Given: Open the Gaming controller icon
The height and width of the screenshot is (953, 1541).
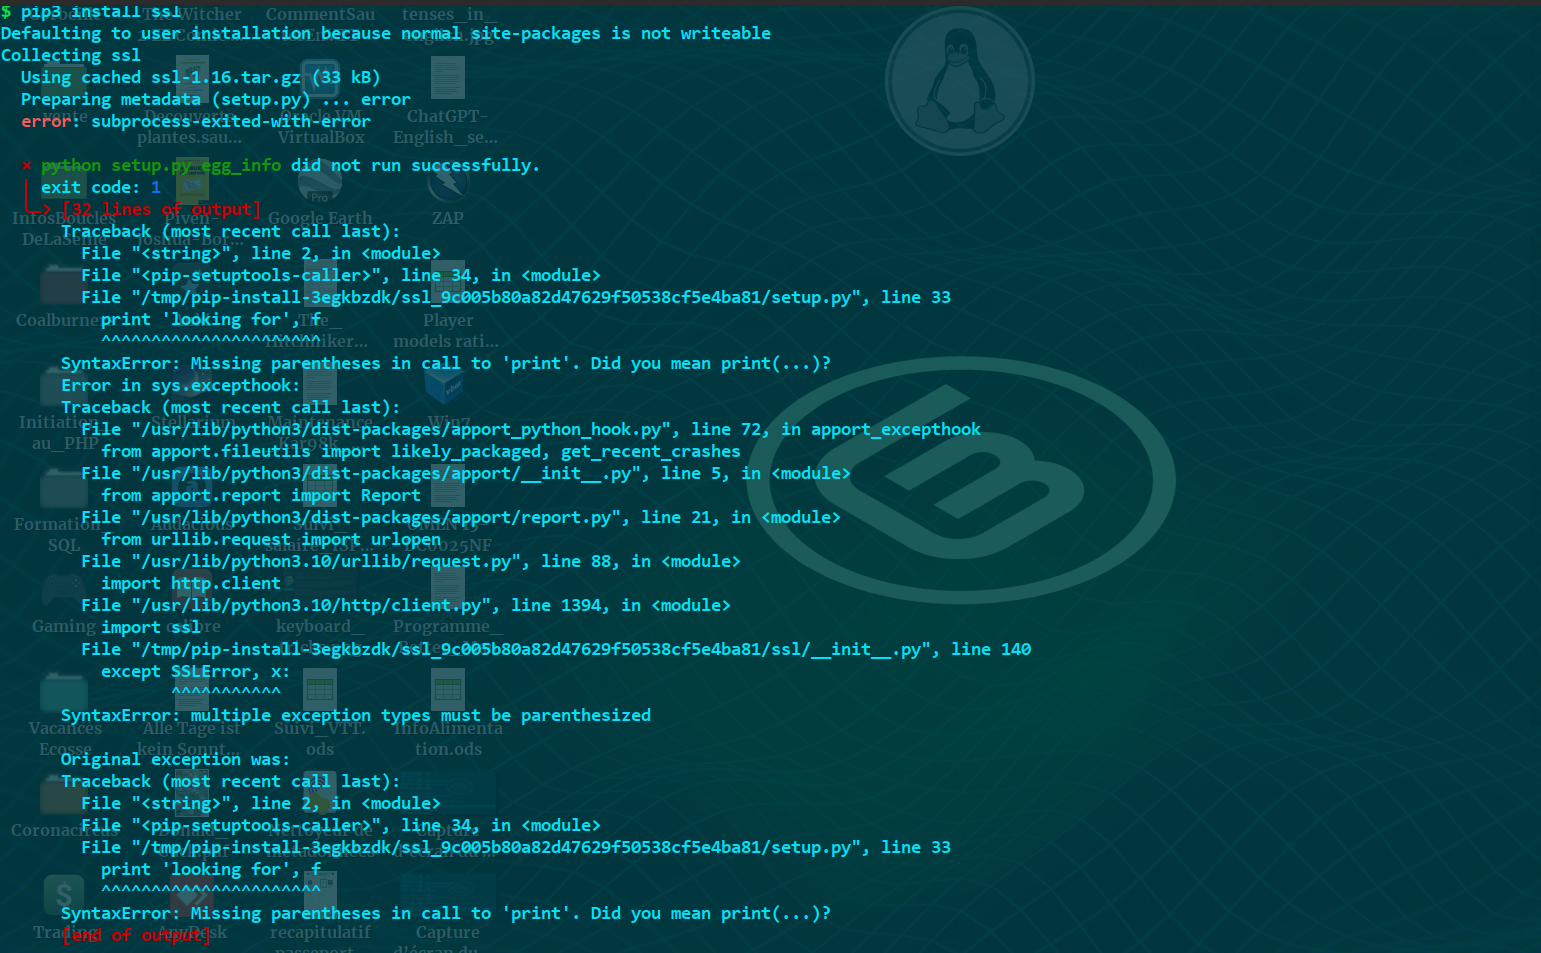Looking at the screenshot, I should pyautogui.click(x=64, y=592).
